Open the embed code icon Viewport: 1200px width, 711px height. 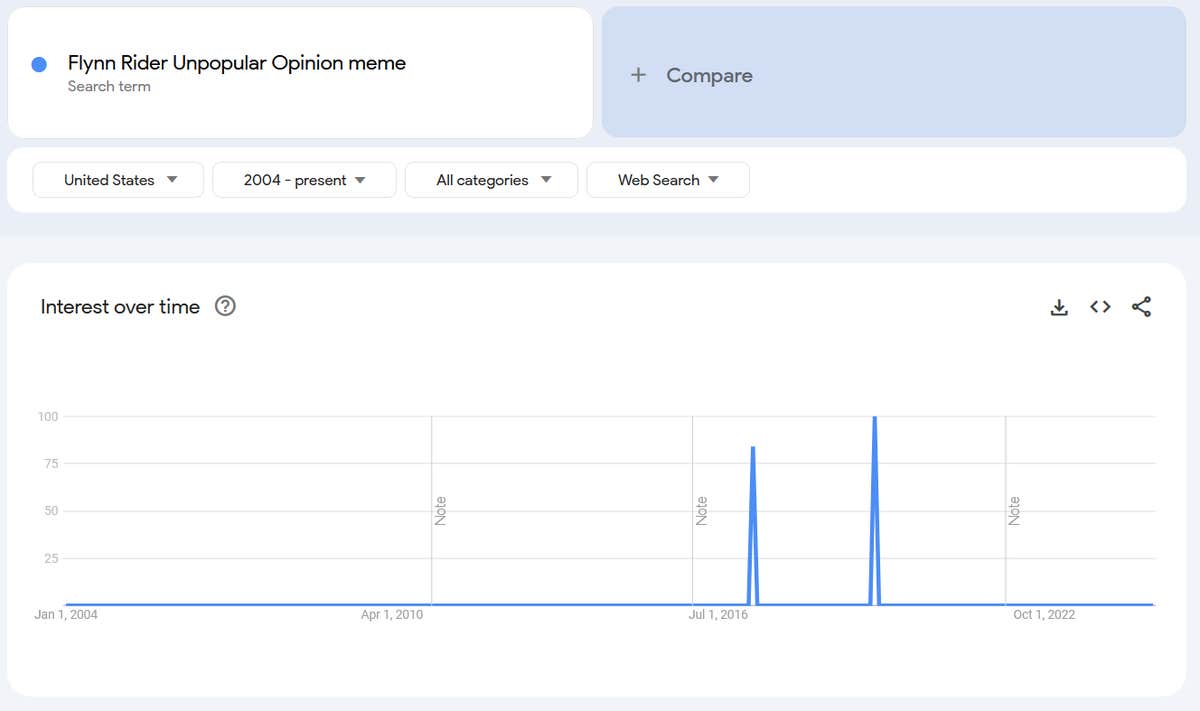(1100, 307)
